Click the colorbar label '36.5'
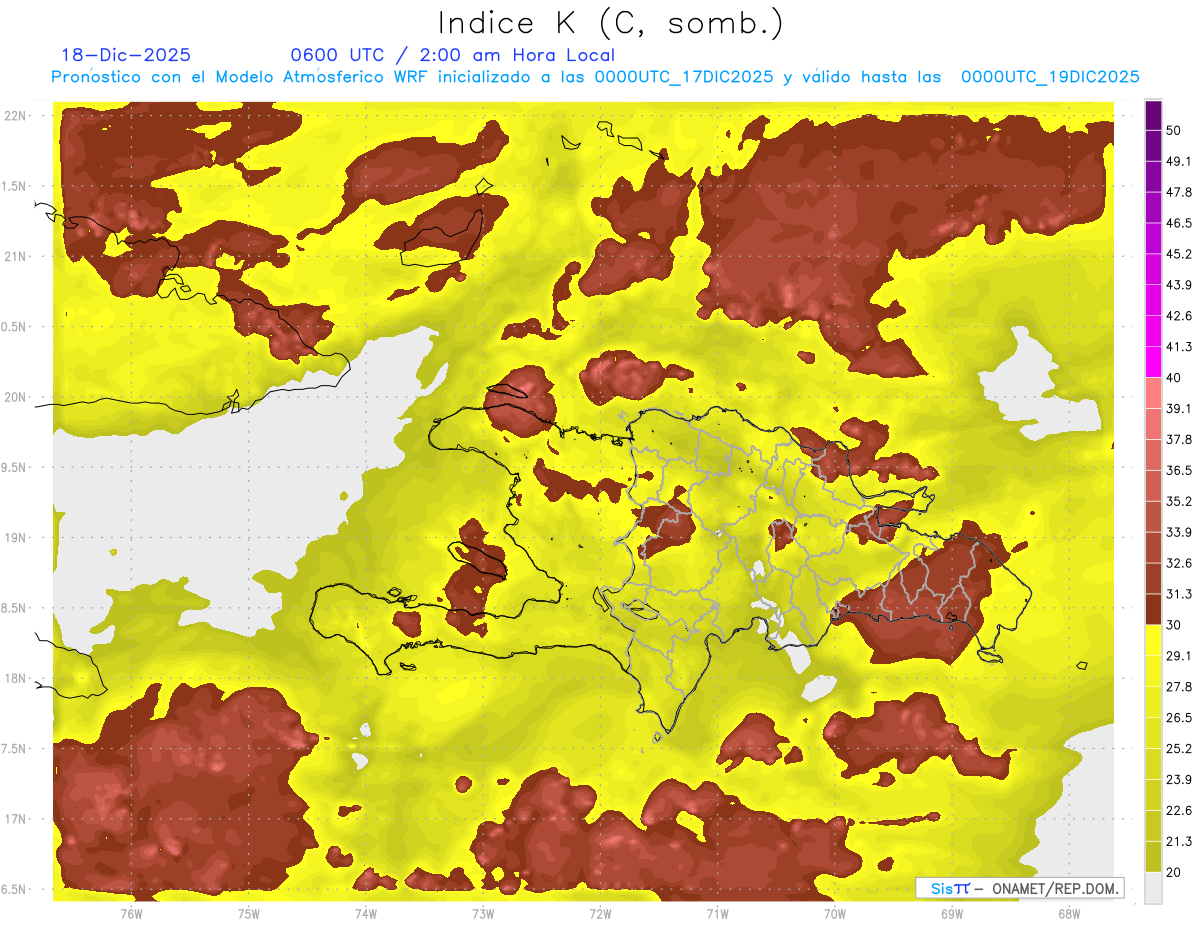Viewport: 1200px width, 927px height. point(1178,470)
